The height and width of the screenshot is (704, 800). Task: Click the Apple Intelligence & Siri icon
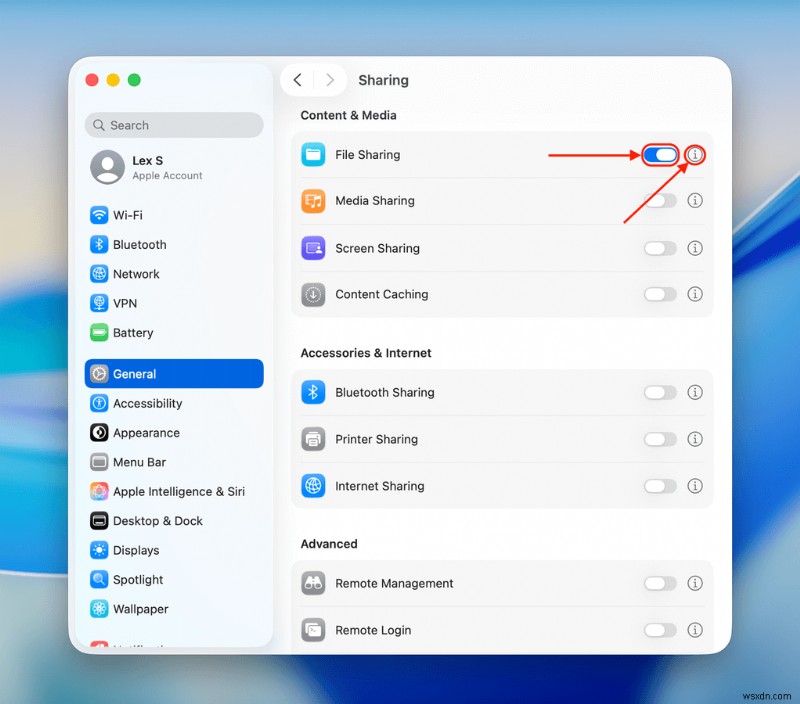click(x=99, y=491)
